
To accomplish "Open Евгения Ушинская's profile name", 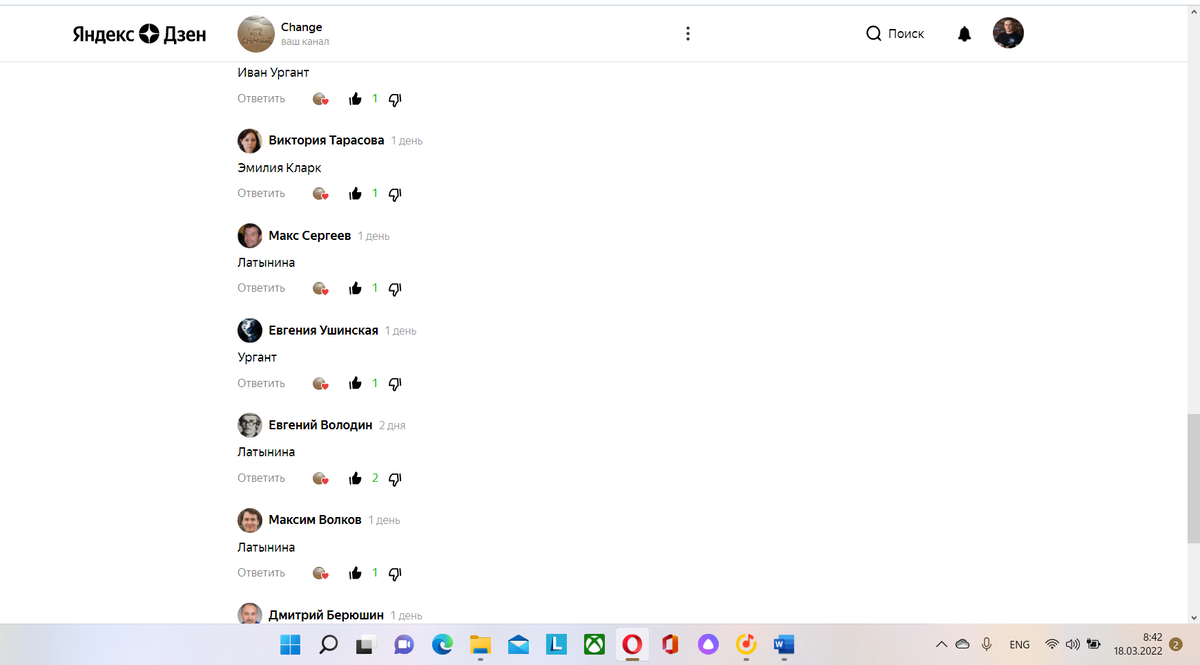I will pos(323,331).
